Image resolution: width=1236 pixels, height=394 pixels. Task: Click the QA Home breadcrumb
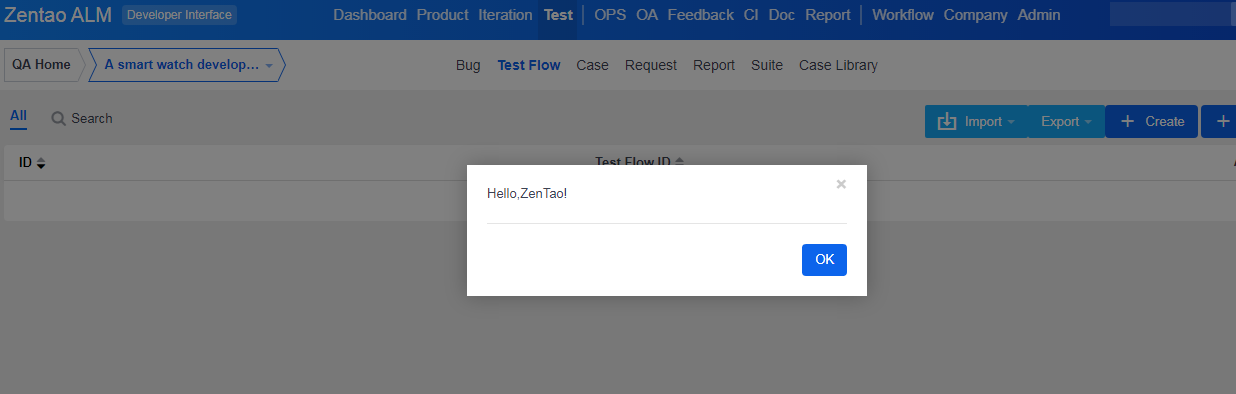42,65
